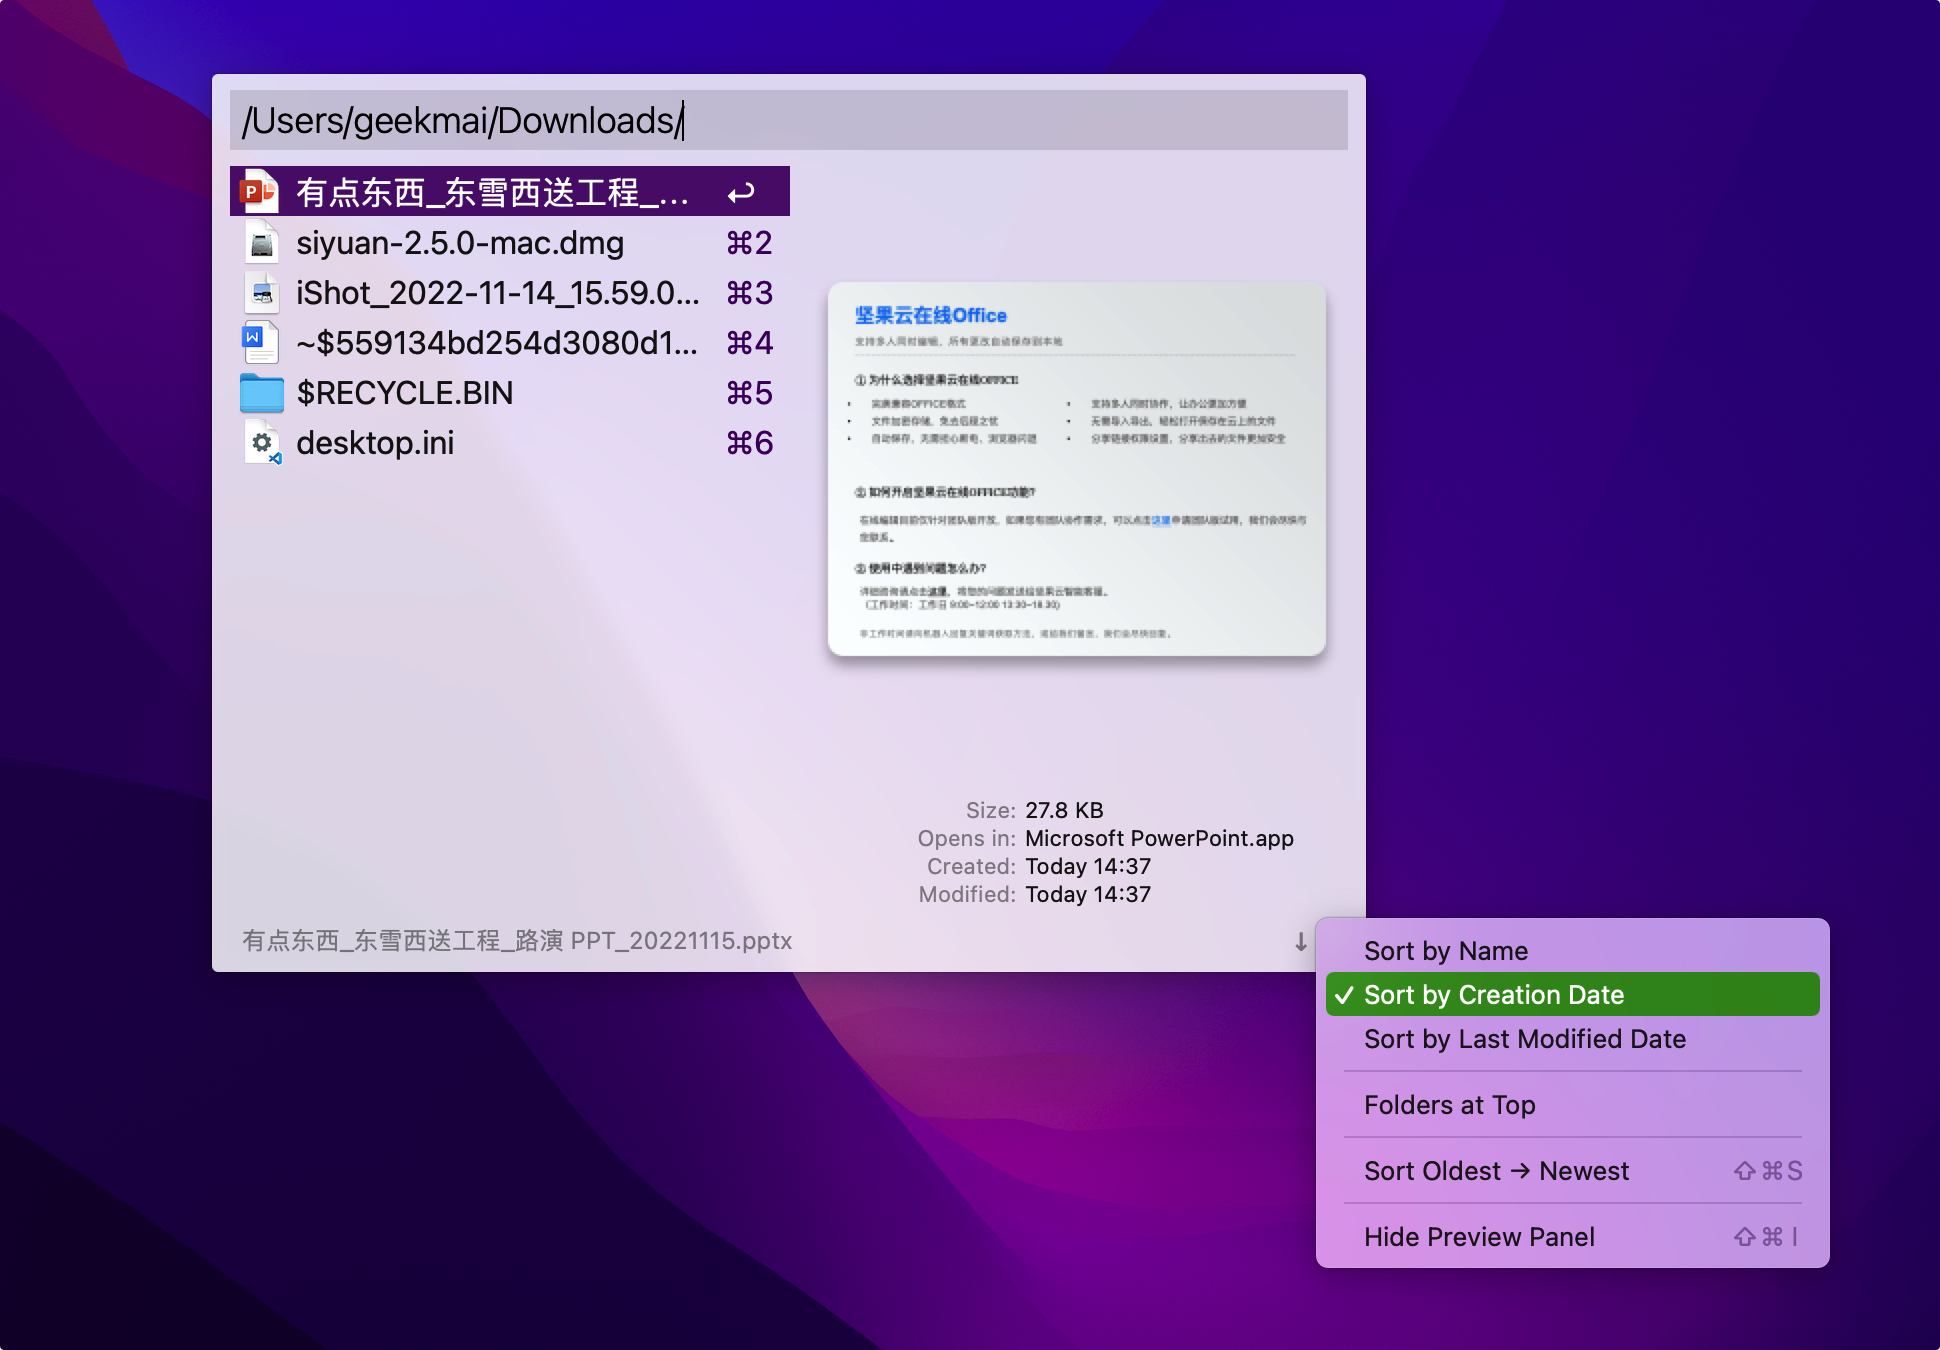1940x1350 pixels.
Task: Click the Word document icon for ~$559134bd254d3080d1
Action: pos(260,343)
